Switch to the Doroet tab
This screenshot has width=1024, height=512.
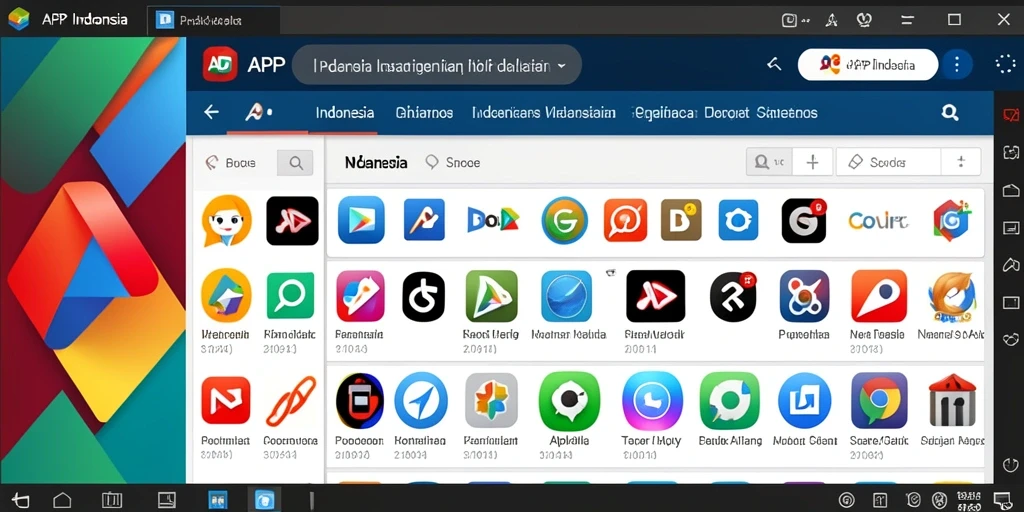[x=726, y=112]
